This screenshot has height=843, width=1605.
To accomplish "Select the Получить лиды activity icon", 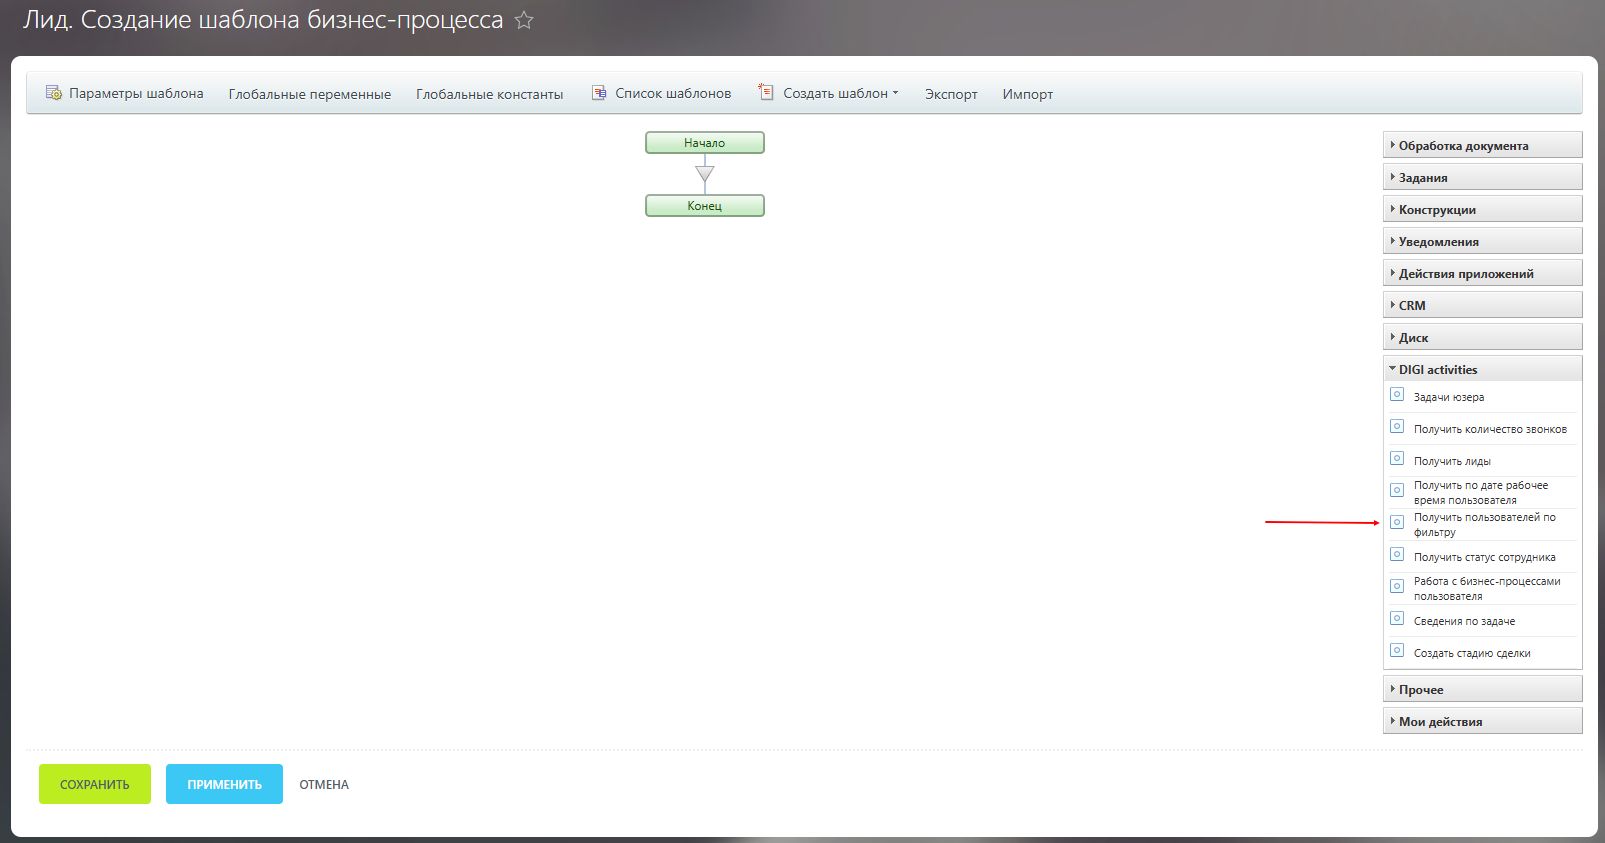I will tap(1397, 459).
